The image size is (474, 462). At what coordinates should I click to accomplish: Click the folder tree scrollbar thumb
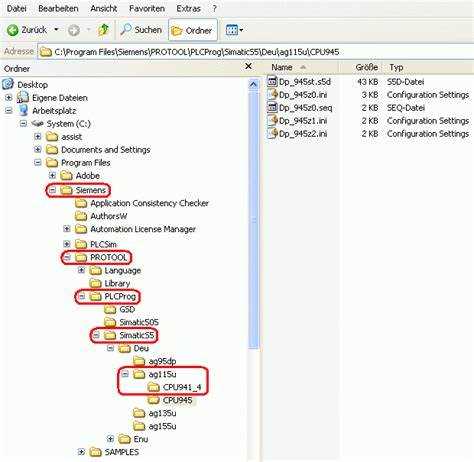254,220
